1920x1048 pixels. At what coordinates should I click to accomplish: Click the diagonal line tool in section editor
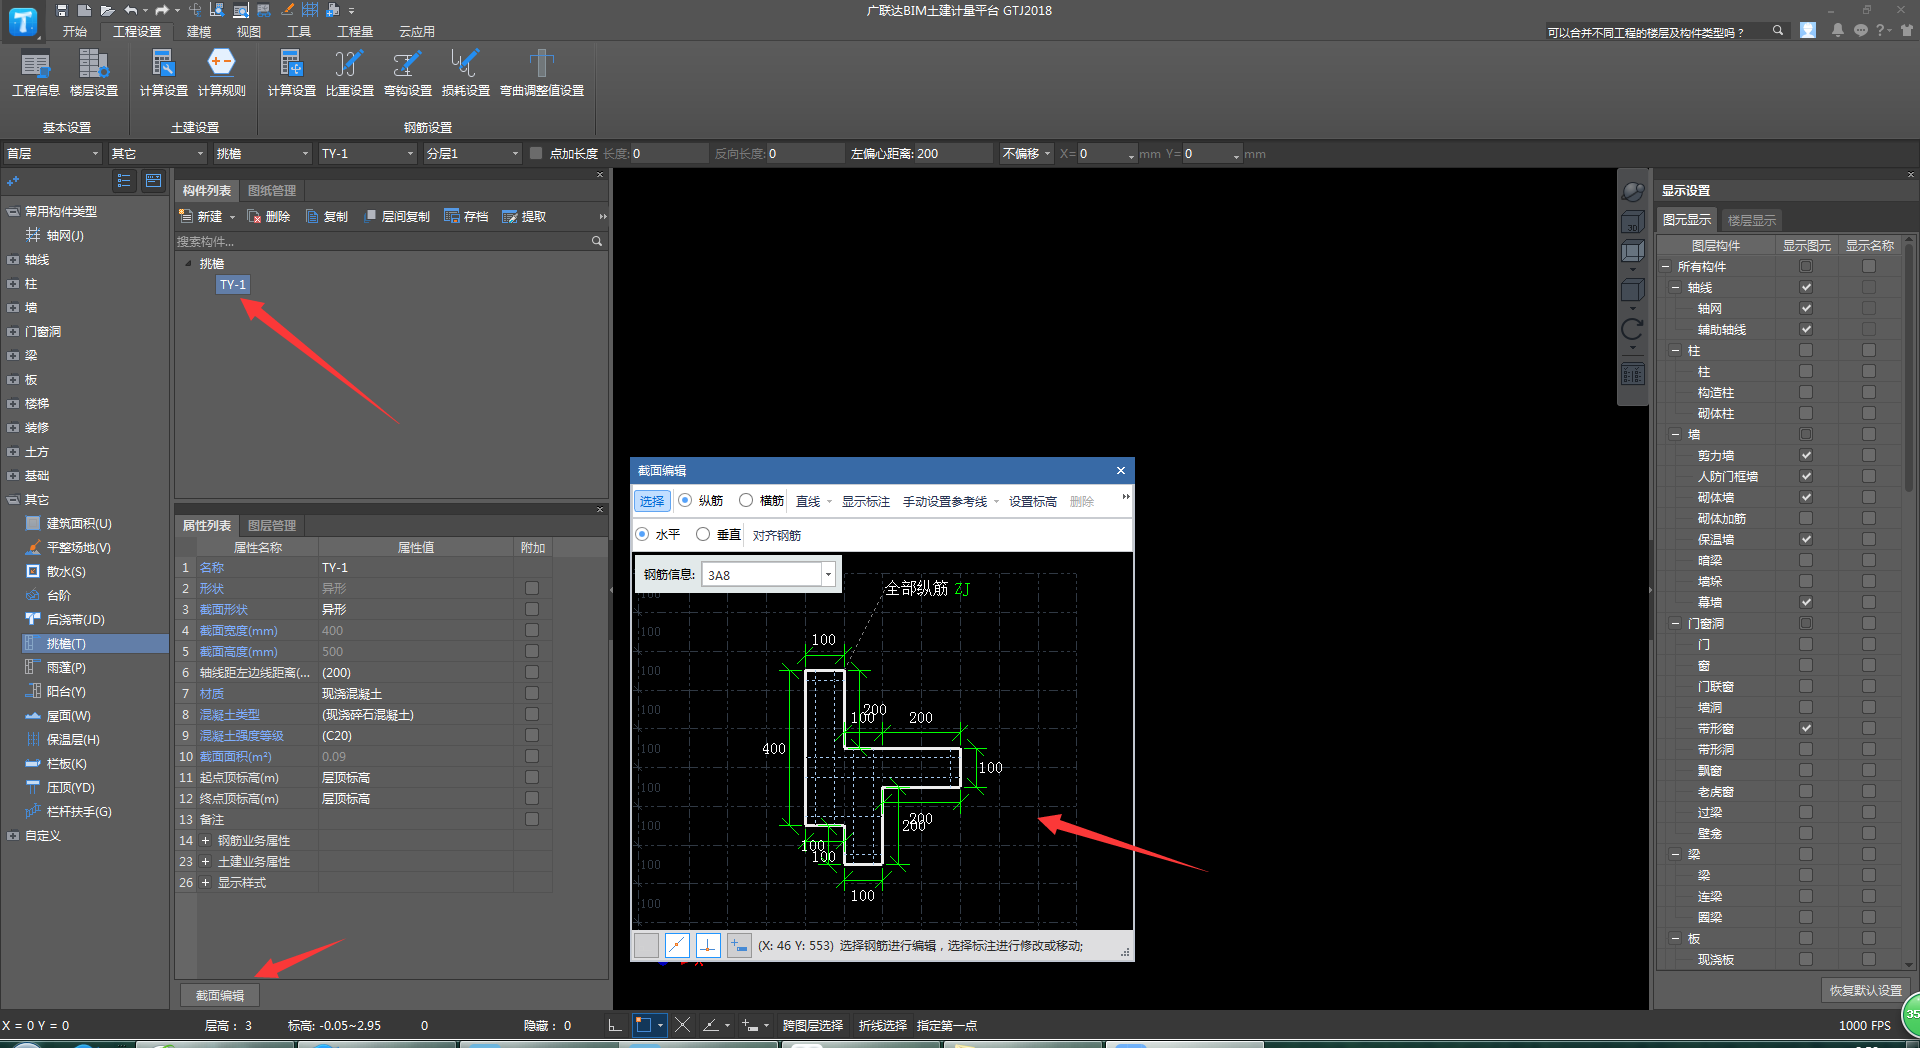click(x=677, y=945)
